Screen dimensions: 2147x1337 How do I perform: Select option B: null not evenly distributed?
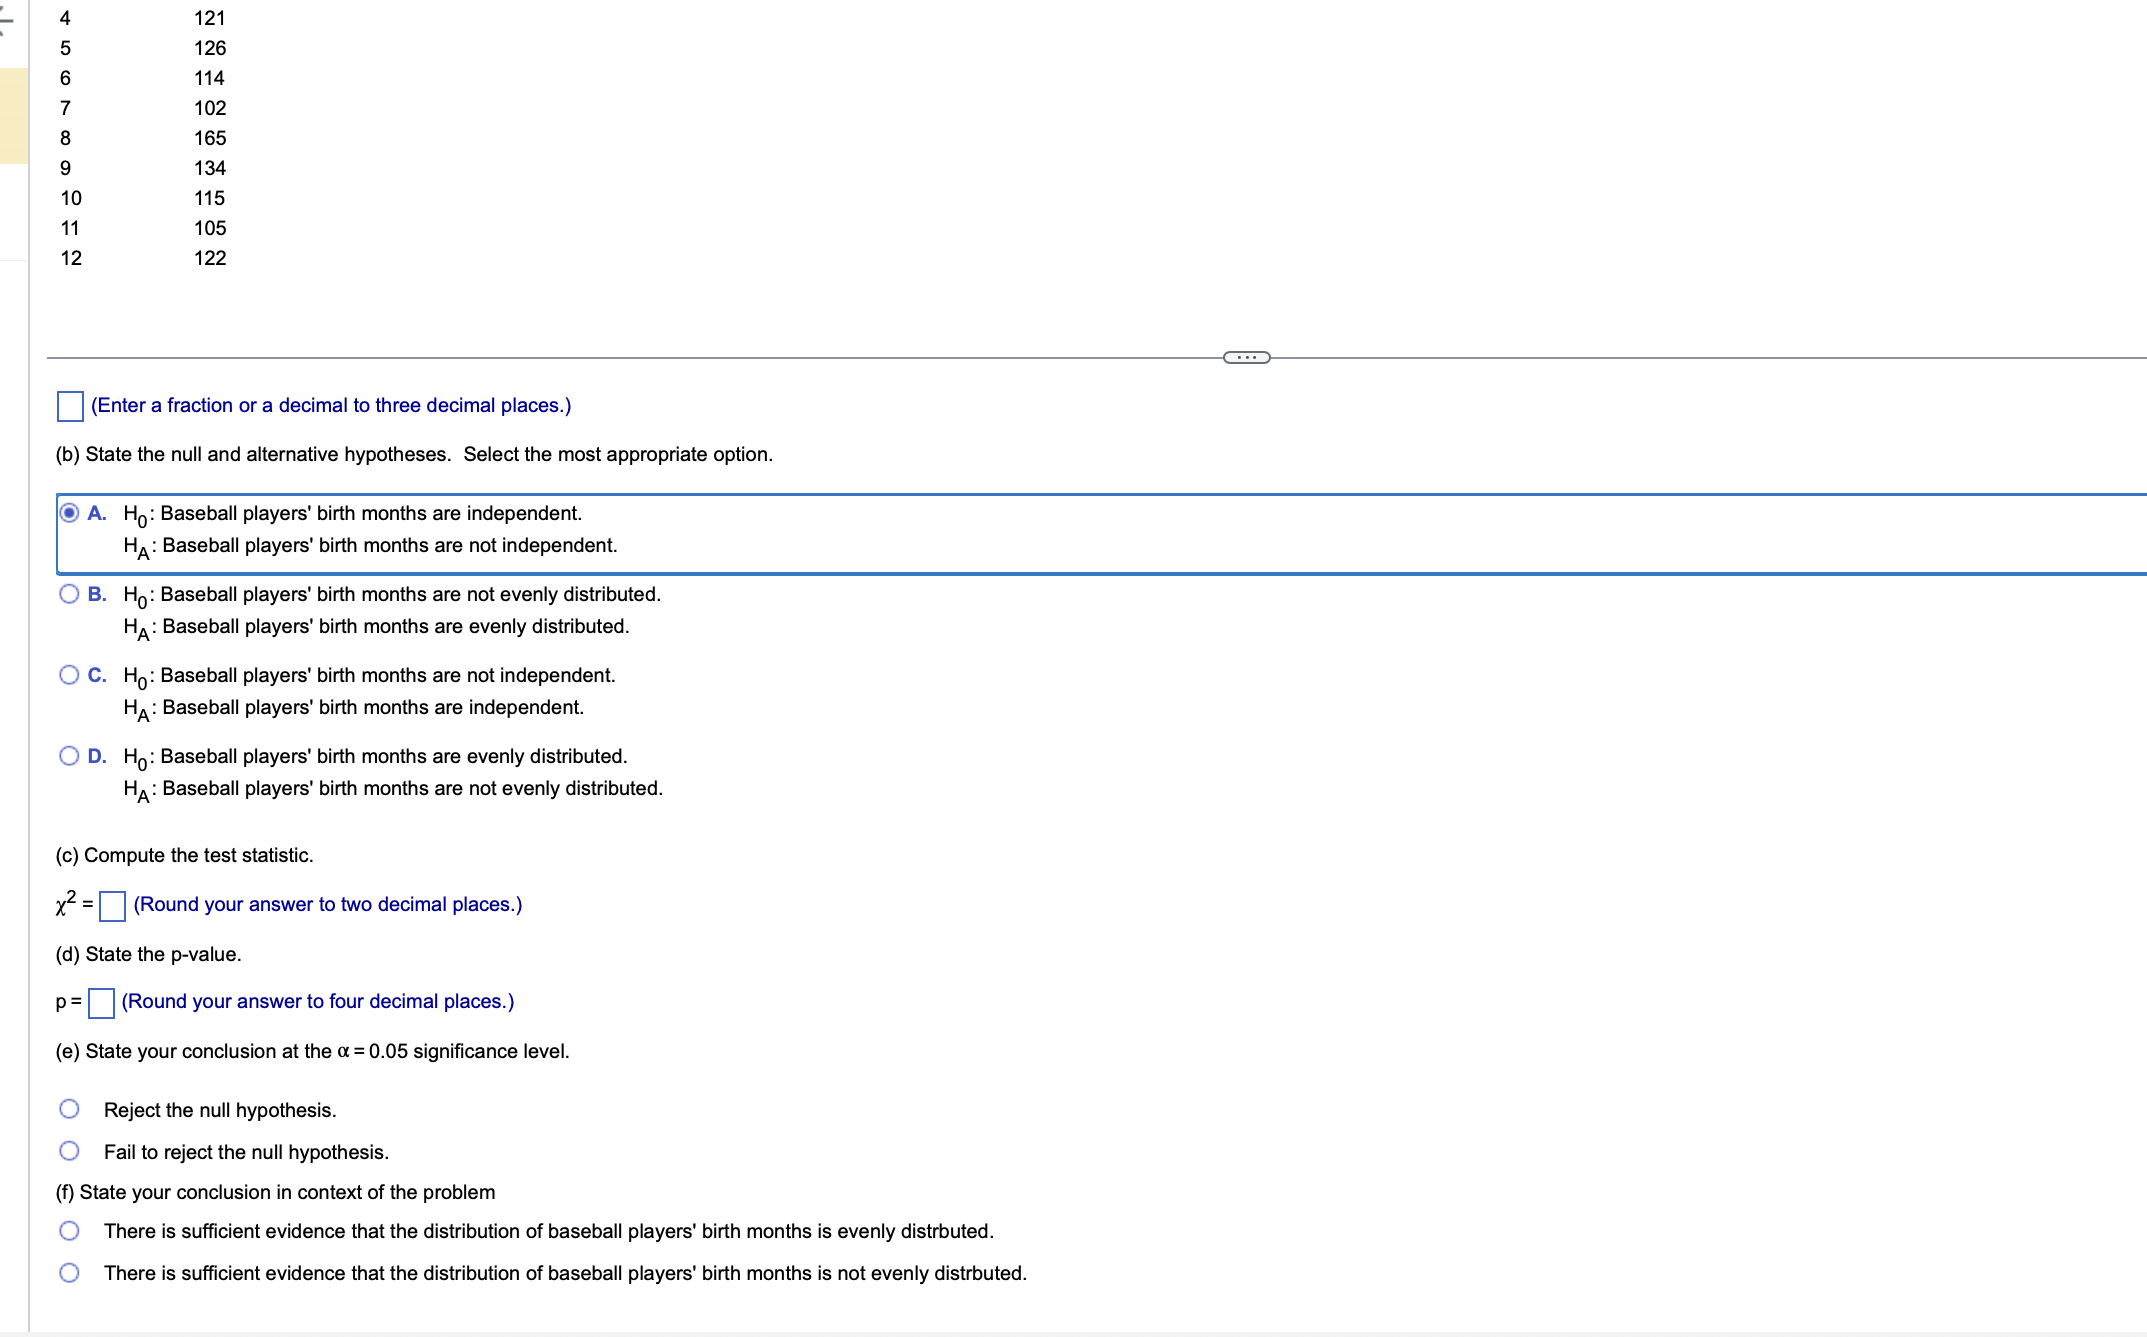tap(69, 595)
